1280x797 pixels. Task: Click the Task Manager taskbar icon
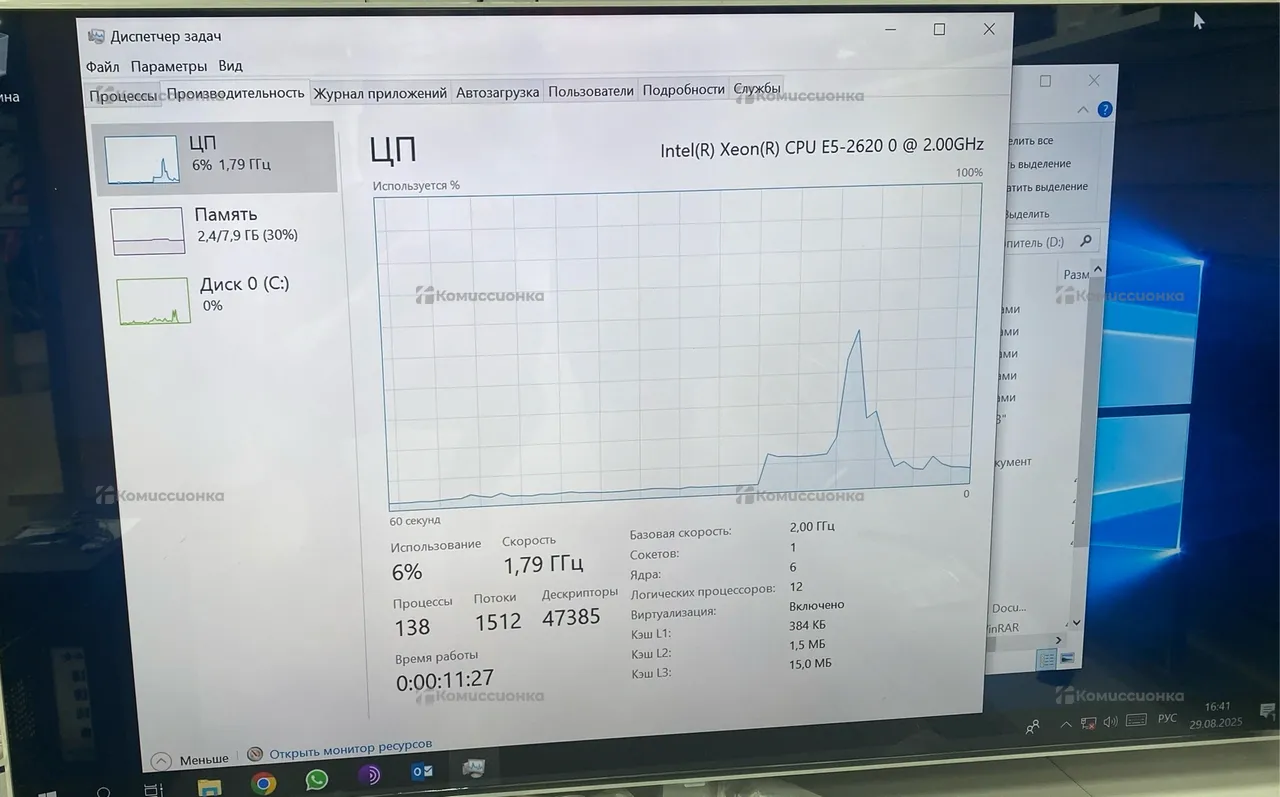click(473, 768)
